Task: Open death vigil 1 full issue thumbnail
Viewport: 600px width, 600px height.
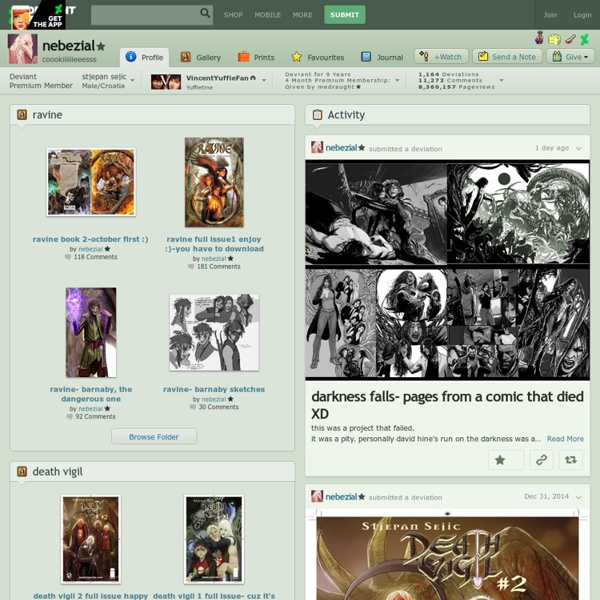Action: (x=214, y=539)
